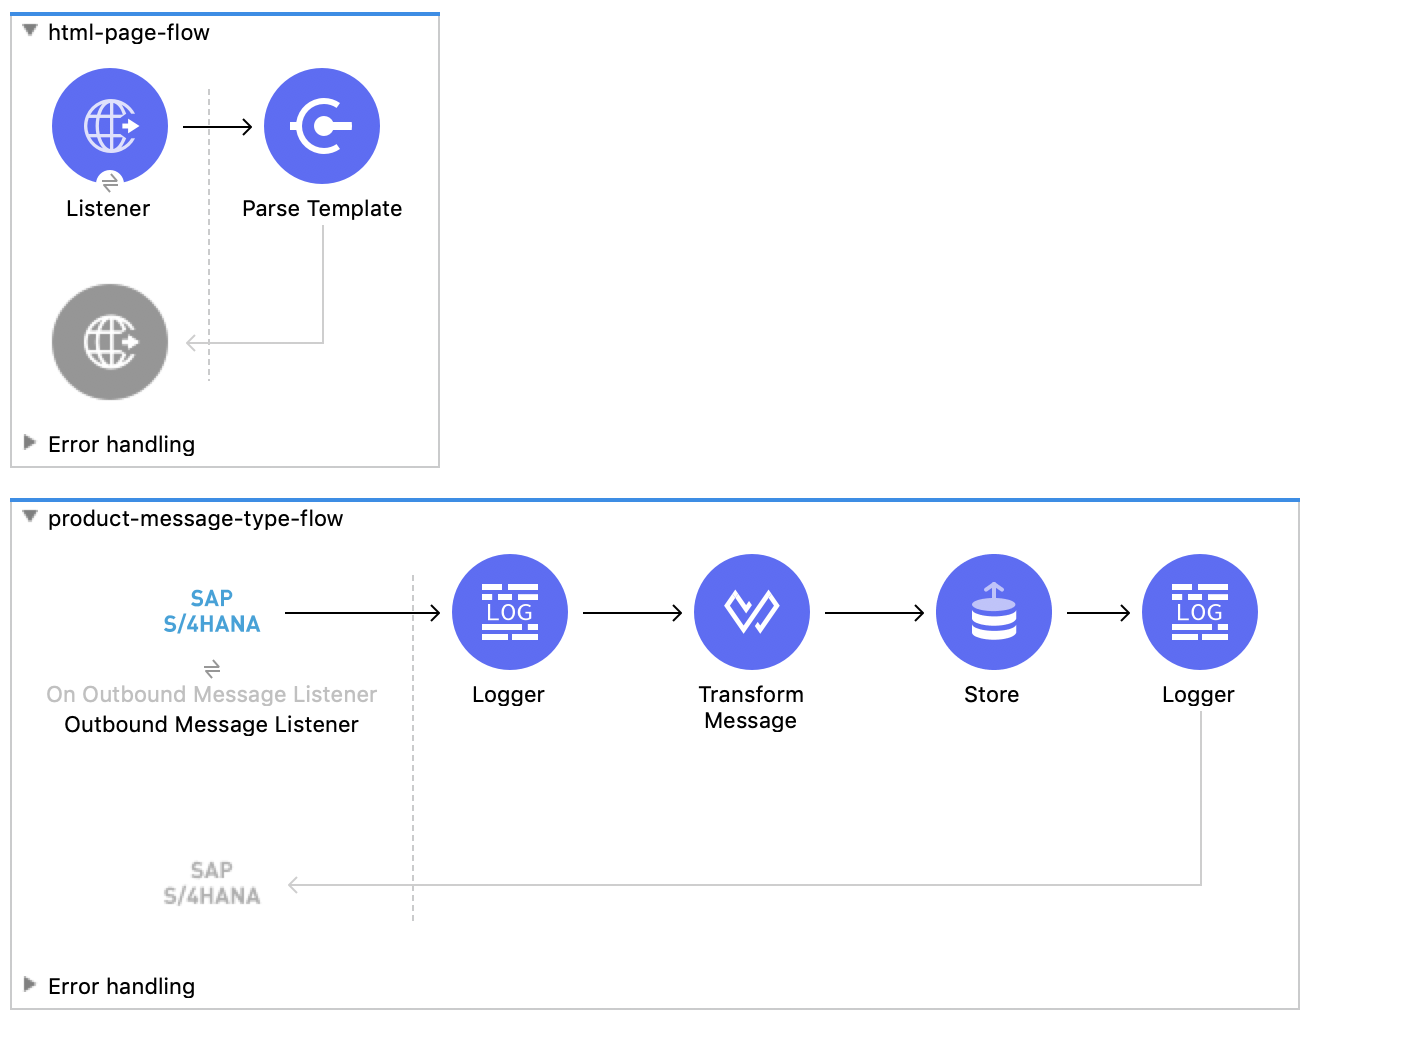Open the first Logger component
The height and width of the screenshot is (1038, 1408).
510,611
